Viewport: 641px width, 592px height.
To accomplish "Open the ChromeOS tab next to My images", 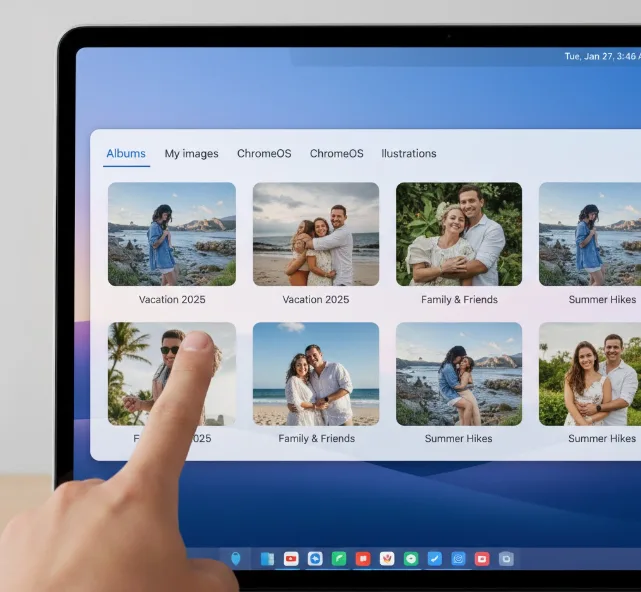I will coord(264,154).
